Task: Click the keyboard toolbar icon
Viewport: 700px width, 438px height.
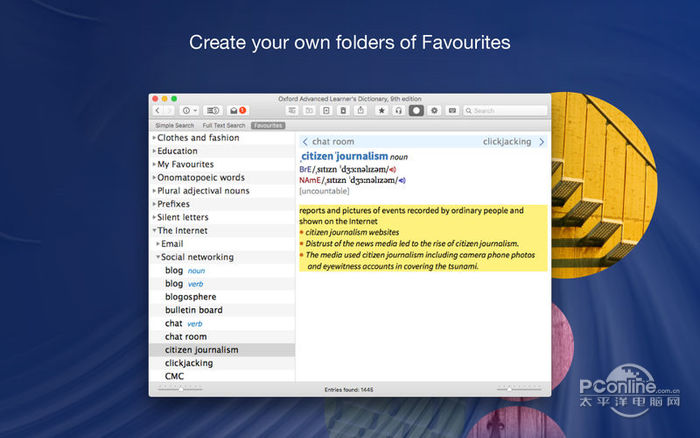Action: click(x=452, y=110)
